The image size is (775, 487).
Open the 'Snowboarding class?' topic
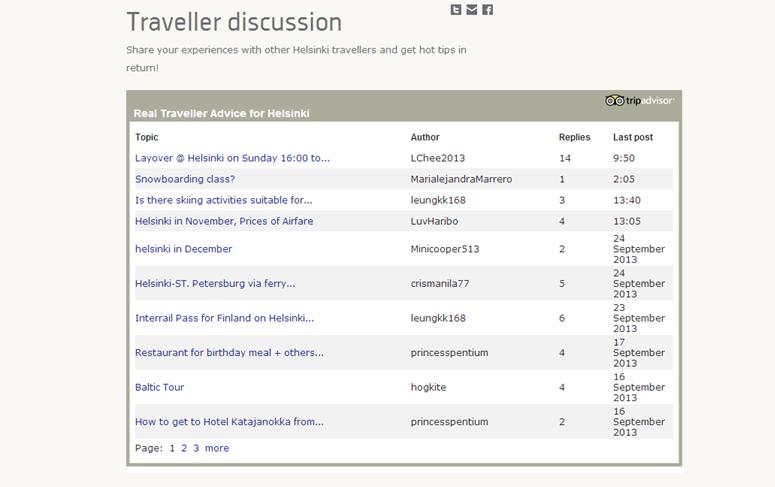pos(185,179)
